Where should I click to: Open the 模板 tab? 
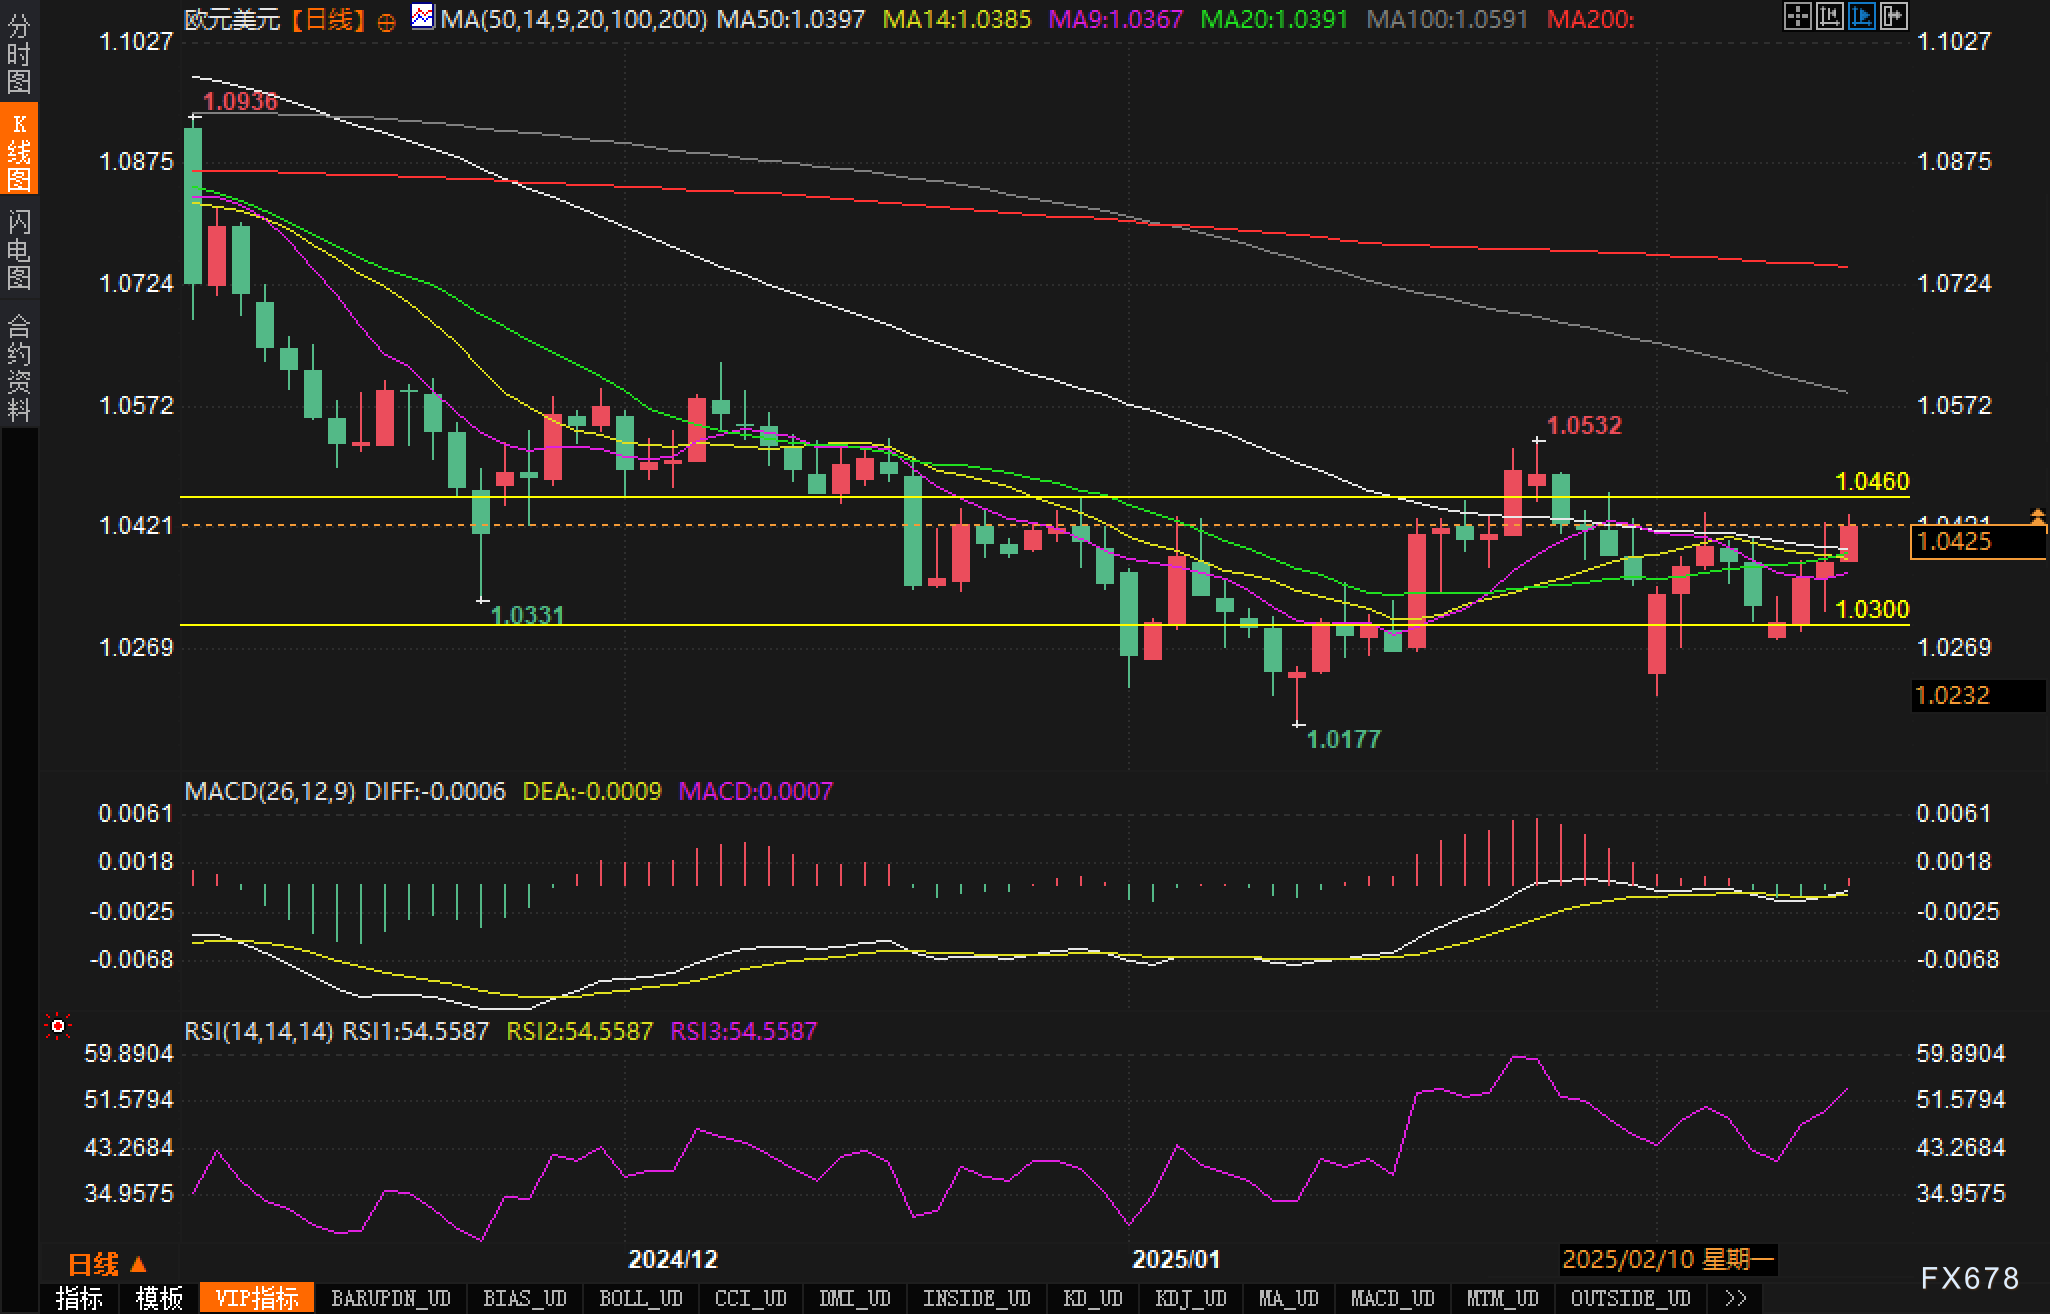(x=159, y=1298)
